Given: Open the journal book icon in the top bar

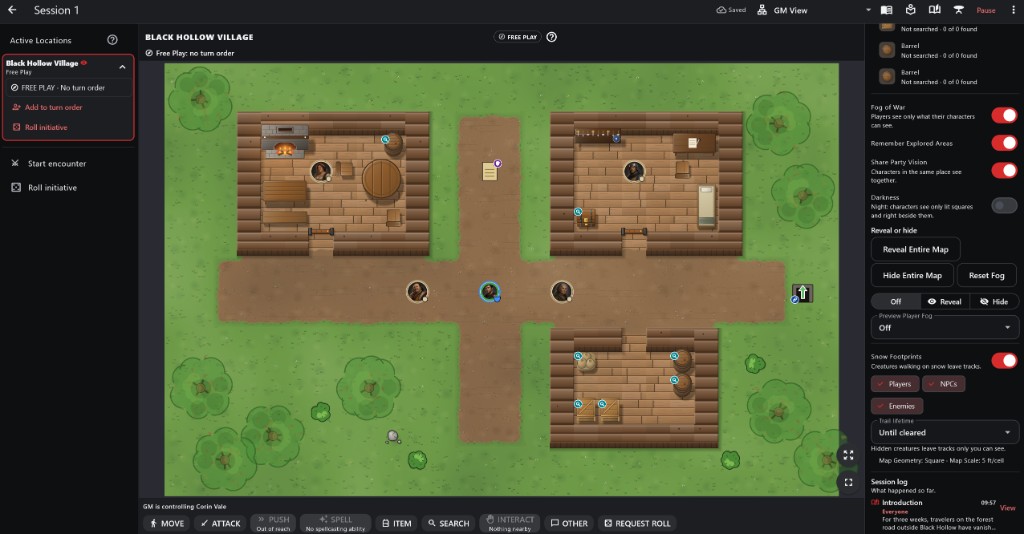Looking at the screenshot, I should point(886,10).
